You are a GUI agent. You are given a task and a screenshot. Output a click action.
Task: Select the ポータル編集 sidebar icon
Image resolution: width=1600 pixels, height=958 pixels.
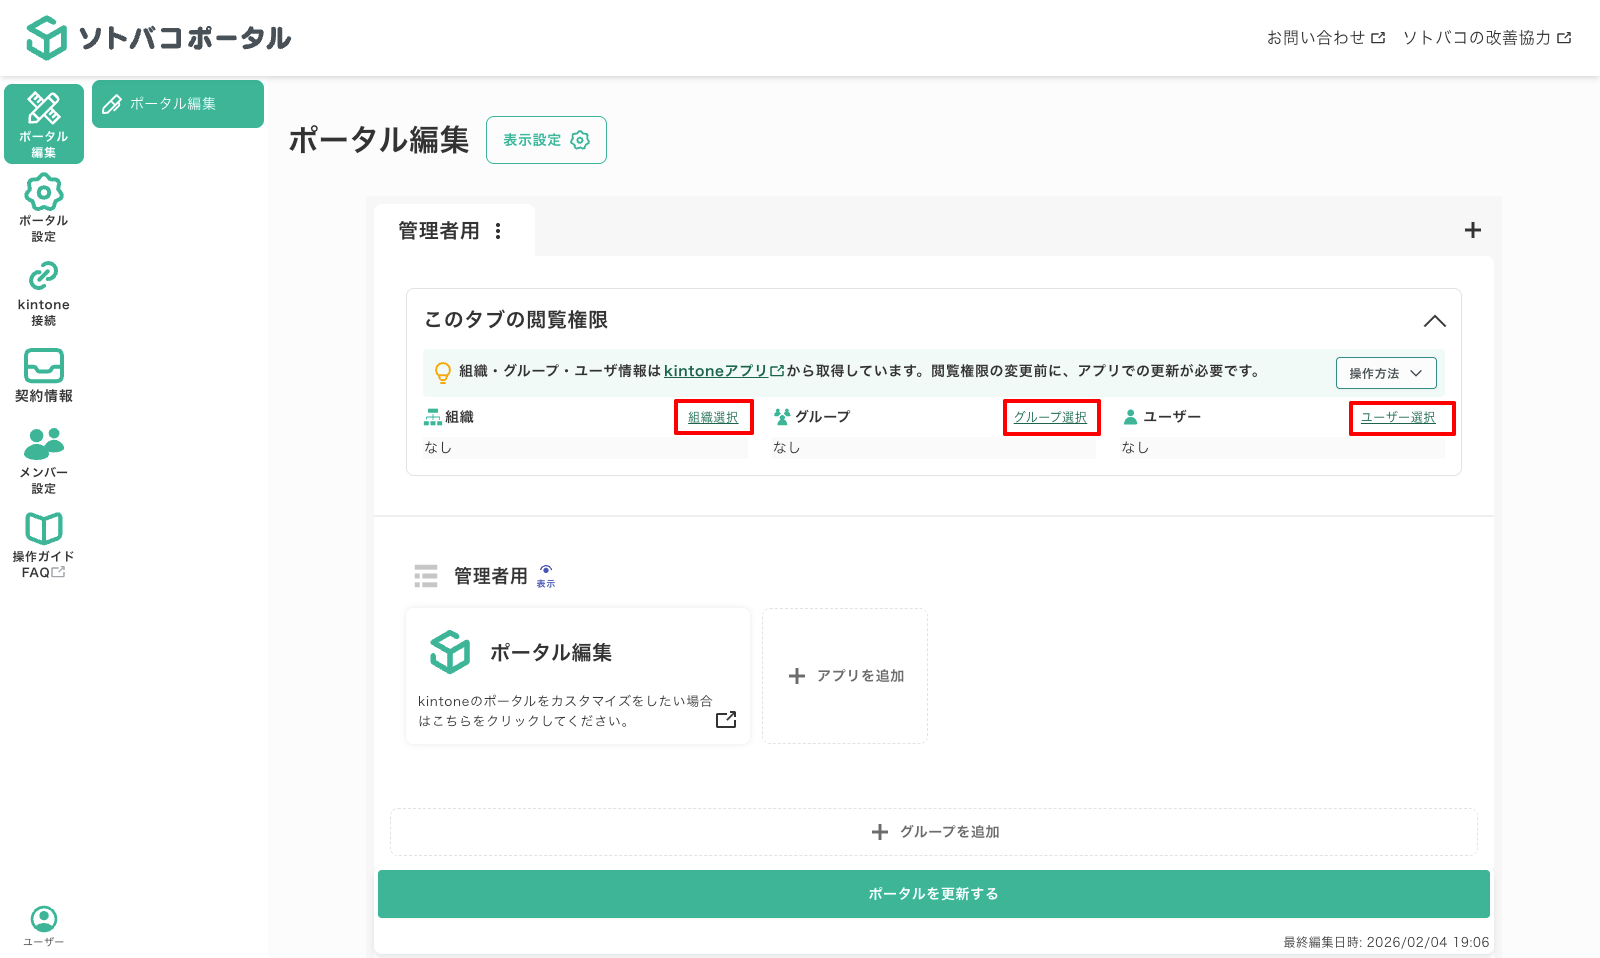[43, 123]
